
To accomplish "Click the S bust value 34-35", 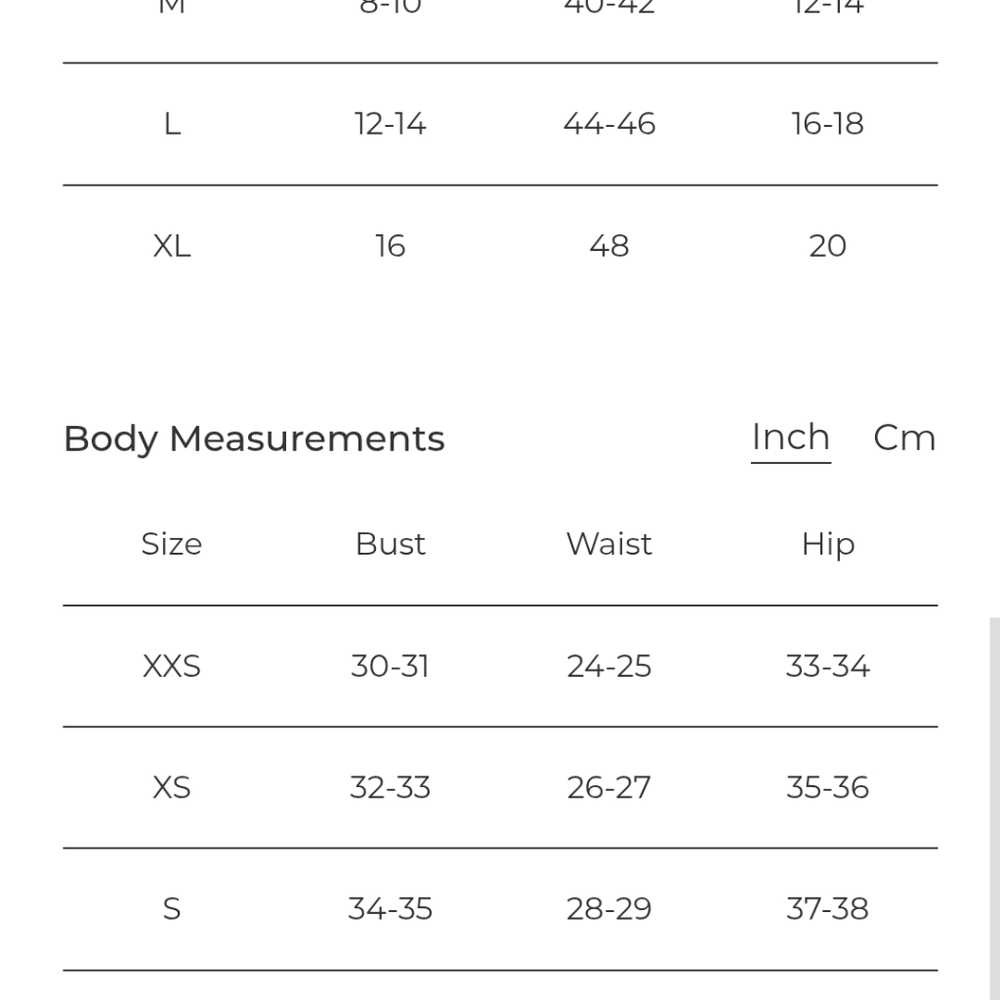I will (x=390, y=909).
